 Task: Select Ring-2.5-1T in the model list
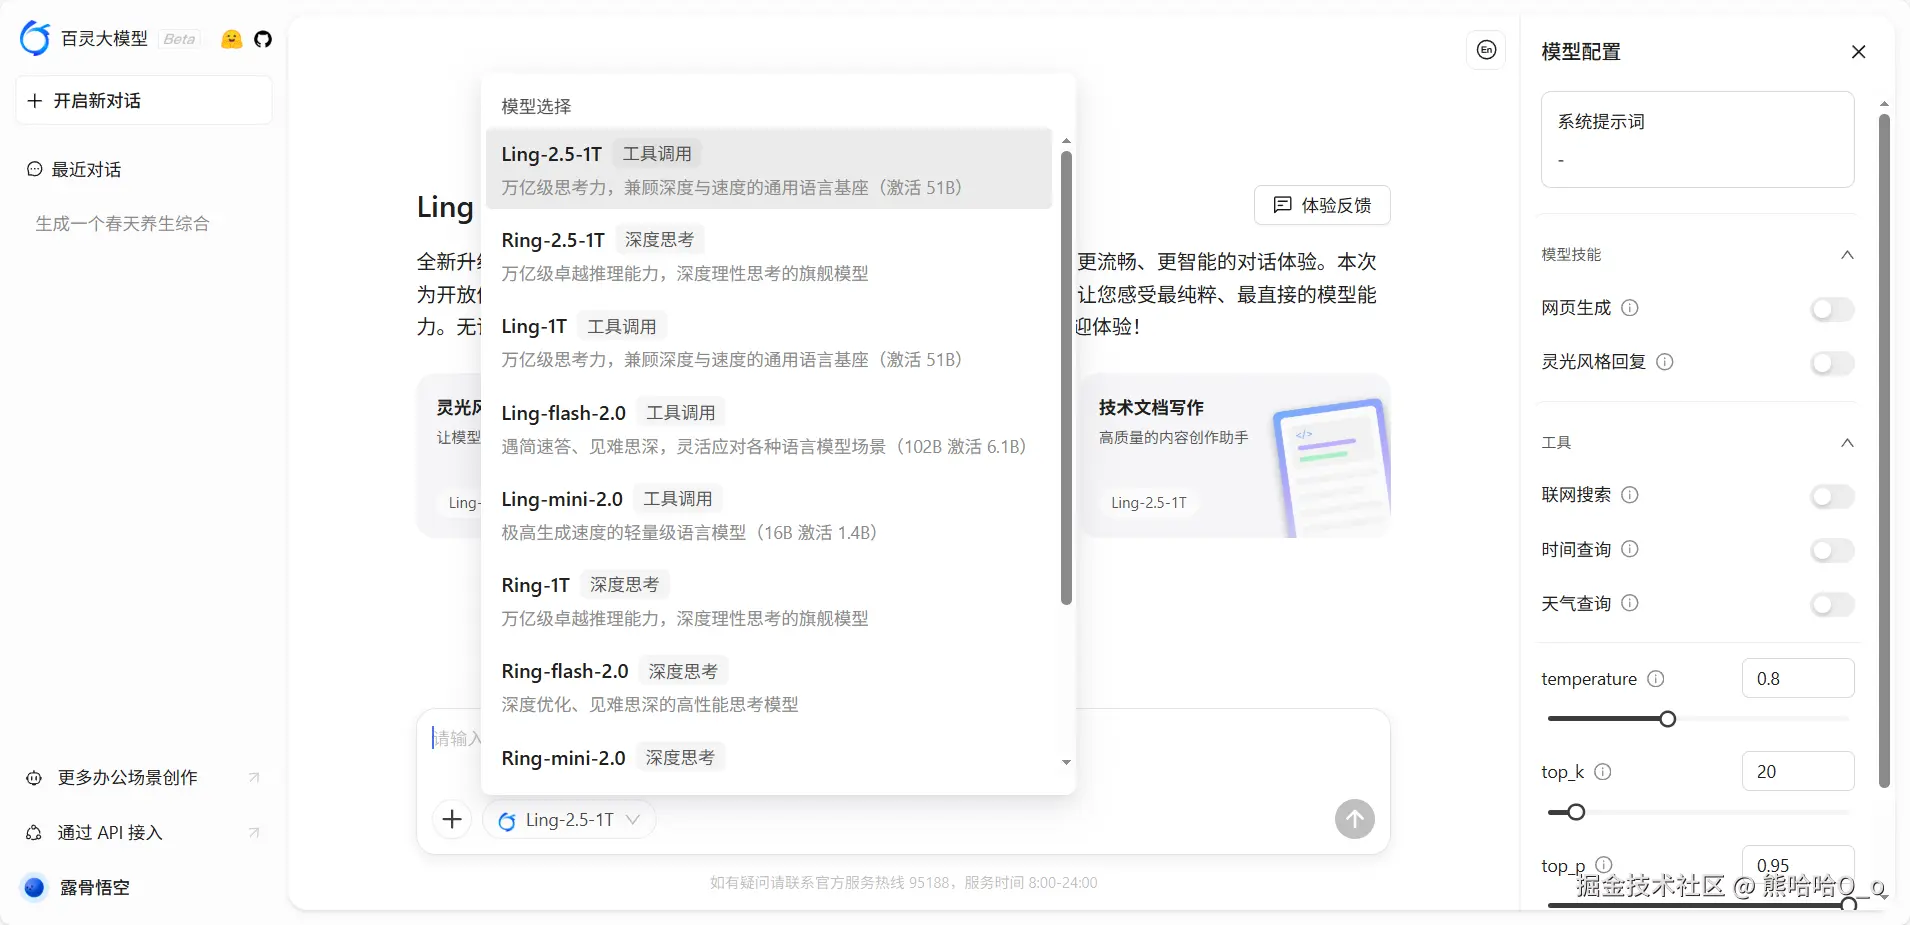pyautogui.click(x=768, y=255)
